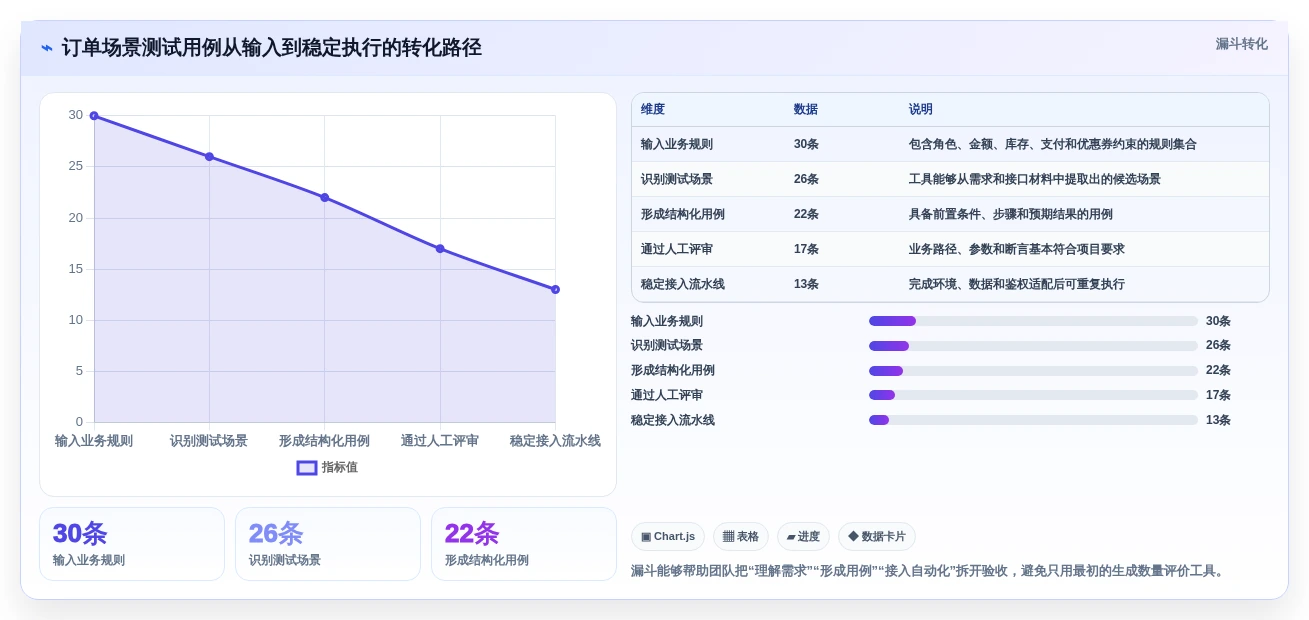Click the 稳定接入流水线 progress bar
This screenshot has height=620, width=1309.
coord(1033,420)
